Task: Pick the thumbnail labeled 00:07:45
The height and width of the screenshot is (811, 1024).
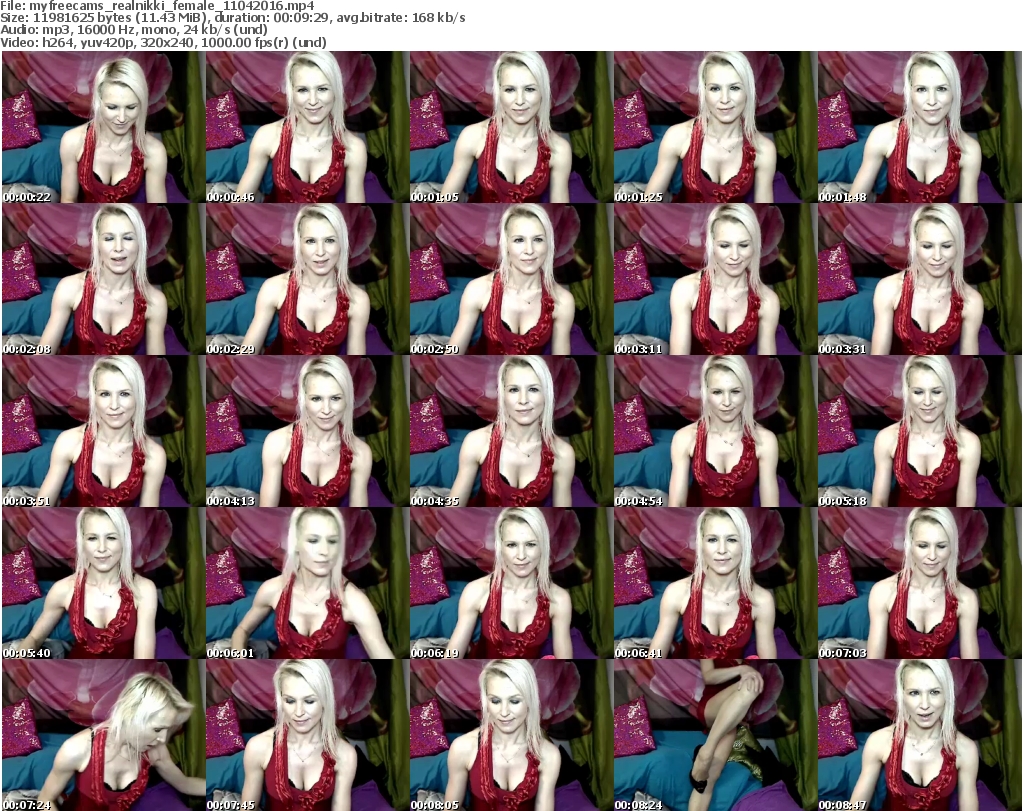Action: [x=307, y=735]
